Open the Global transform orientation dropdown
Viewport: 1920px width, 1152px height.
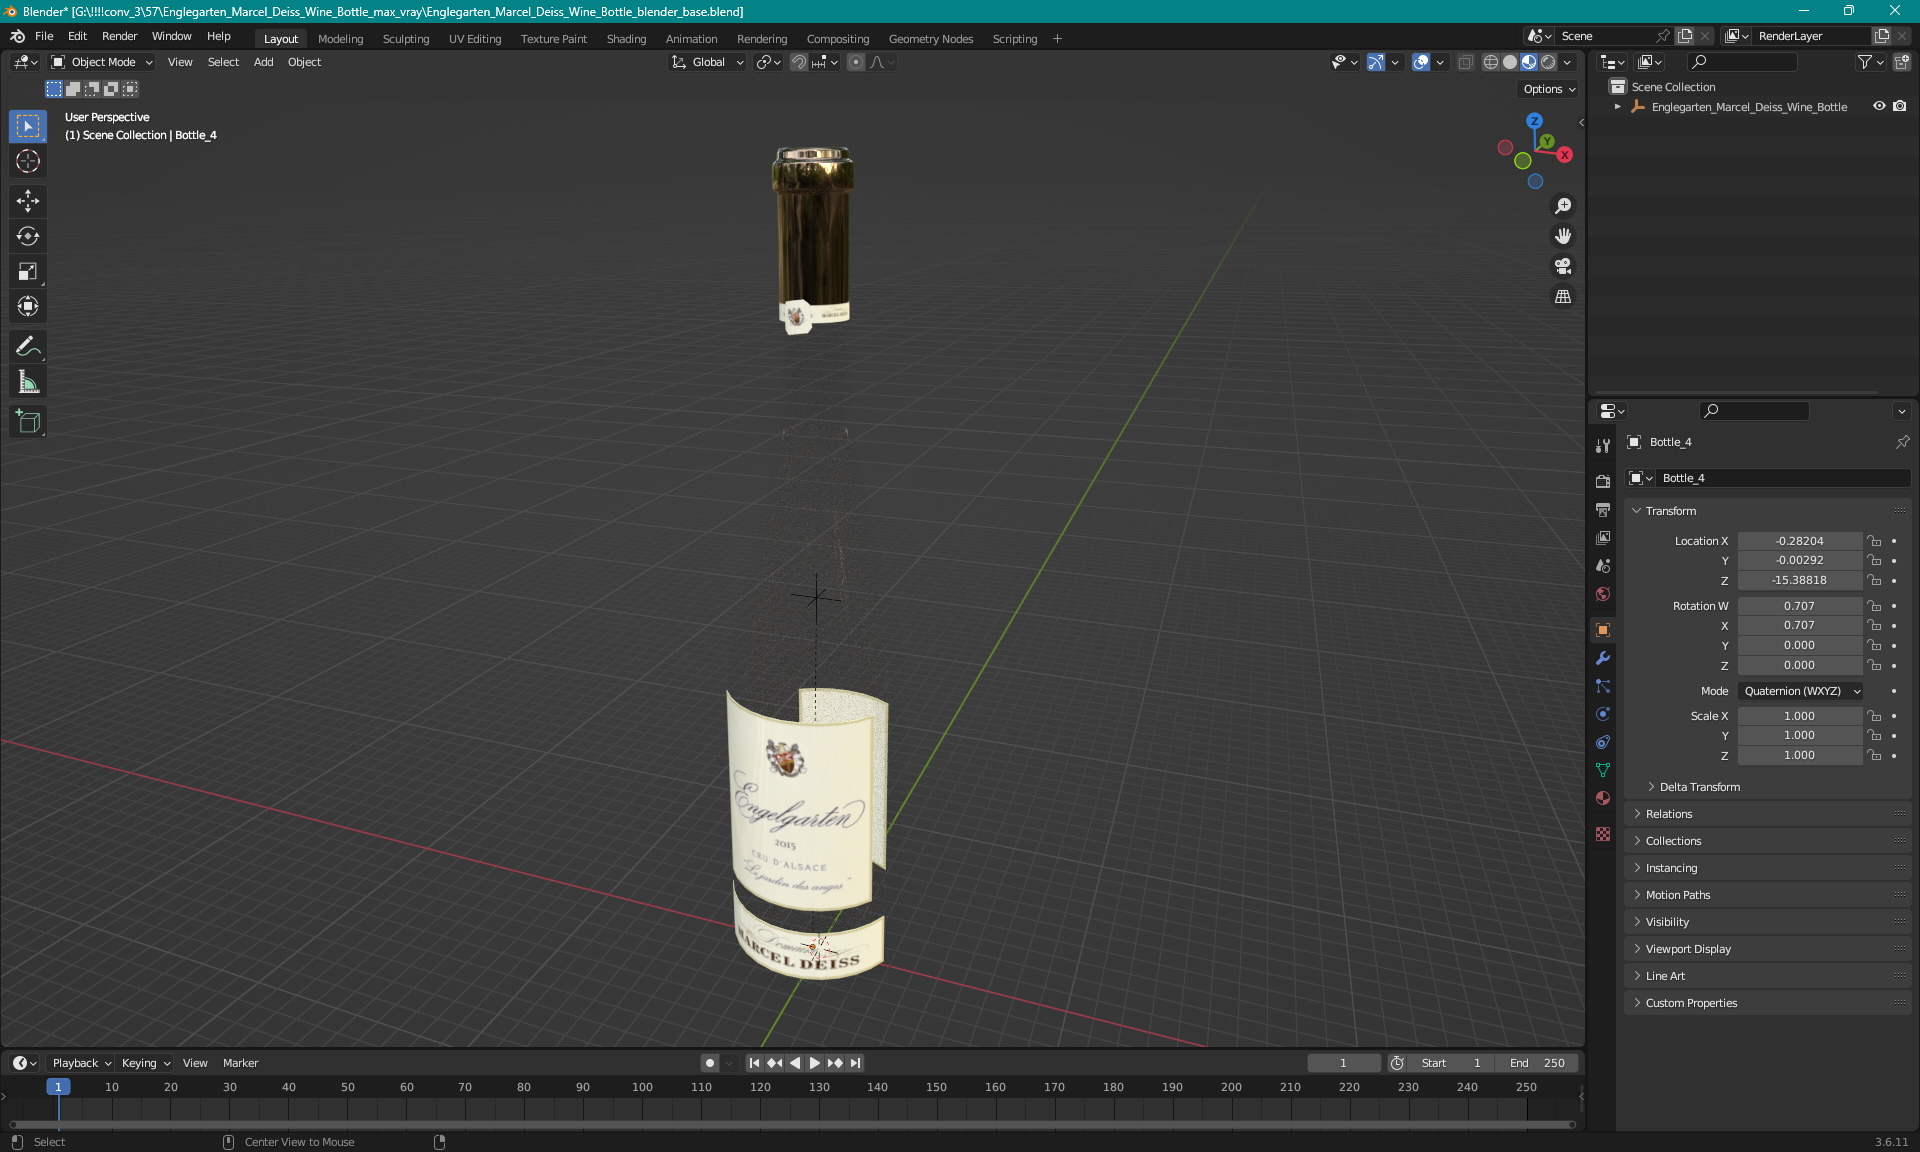[x=707, y=62]
